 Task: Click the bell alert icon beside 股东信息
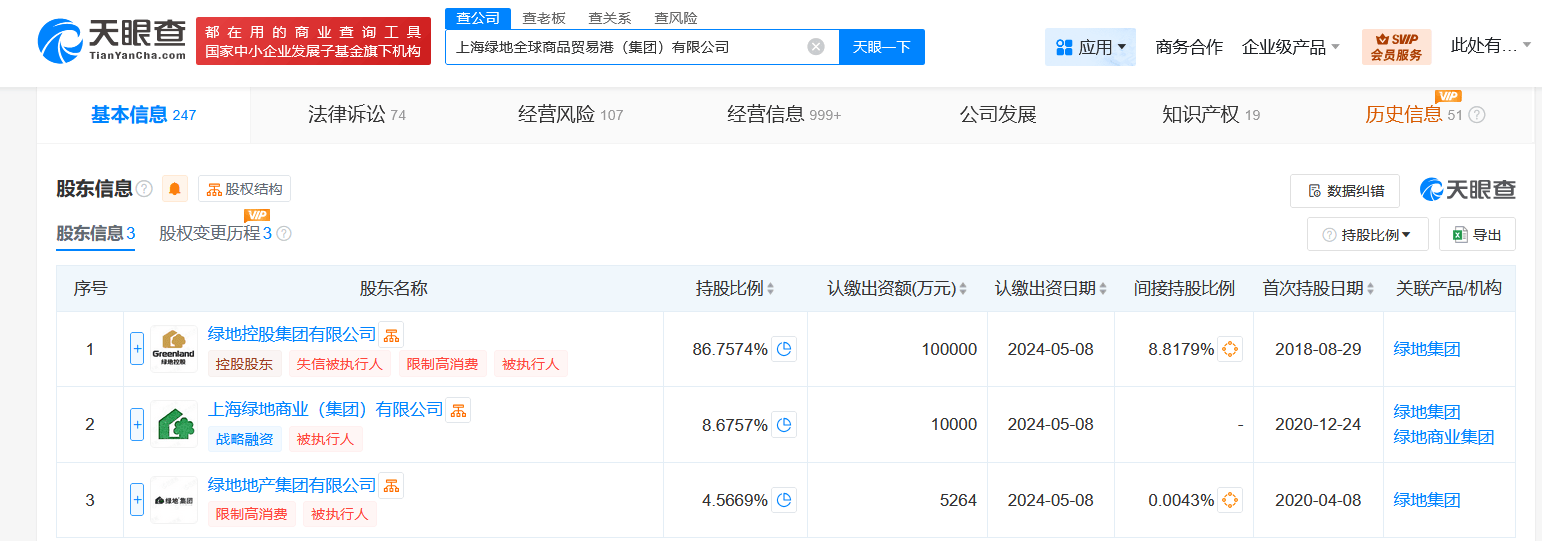tap(175, 189)
